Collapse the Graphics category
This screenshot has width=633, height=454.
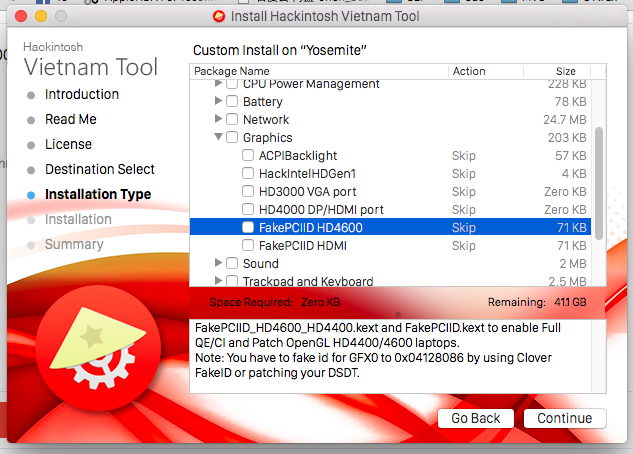[x=218, y=138]
